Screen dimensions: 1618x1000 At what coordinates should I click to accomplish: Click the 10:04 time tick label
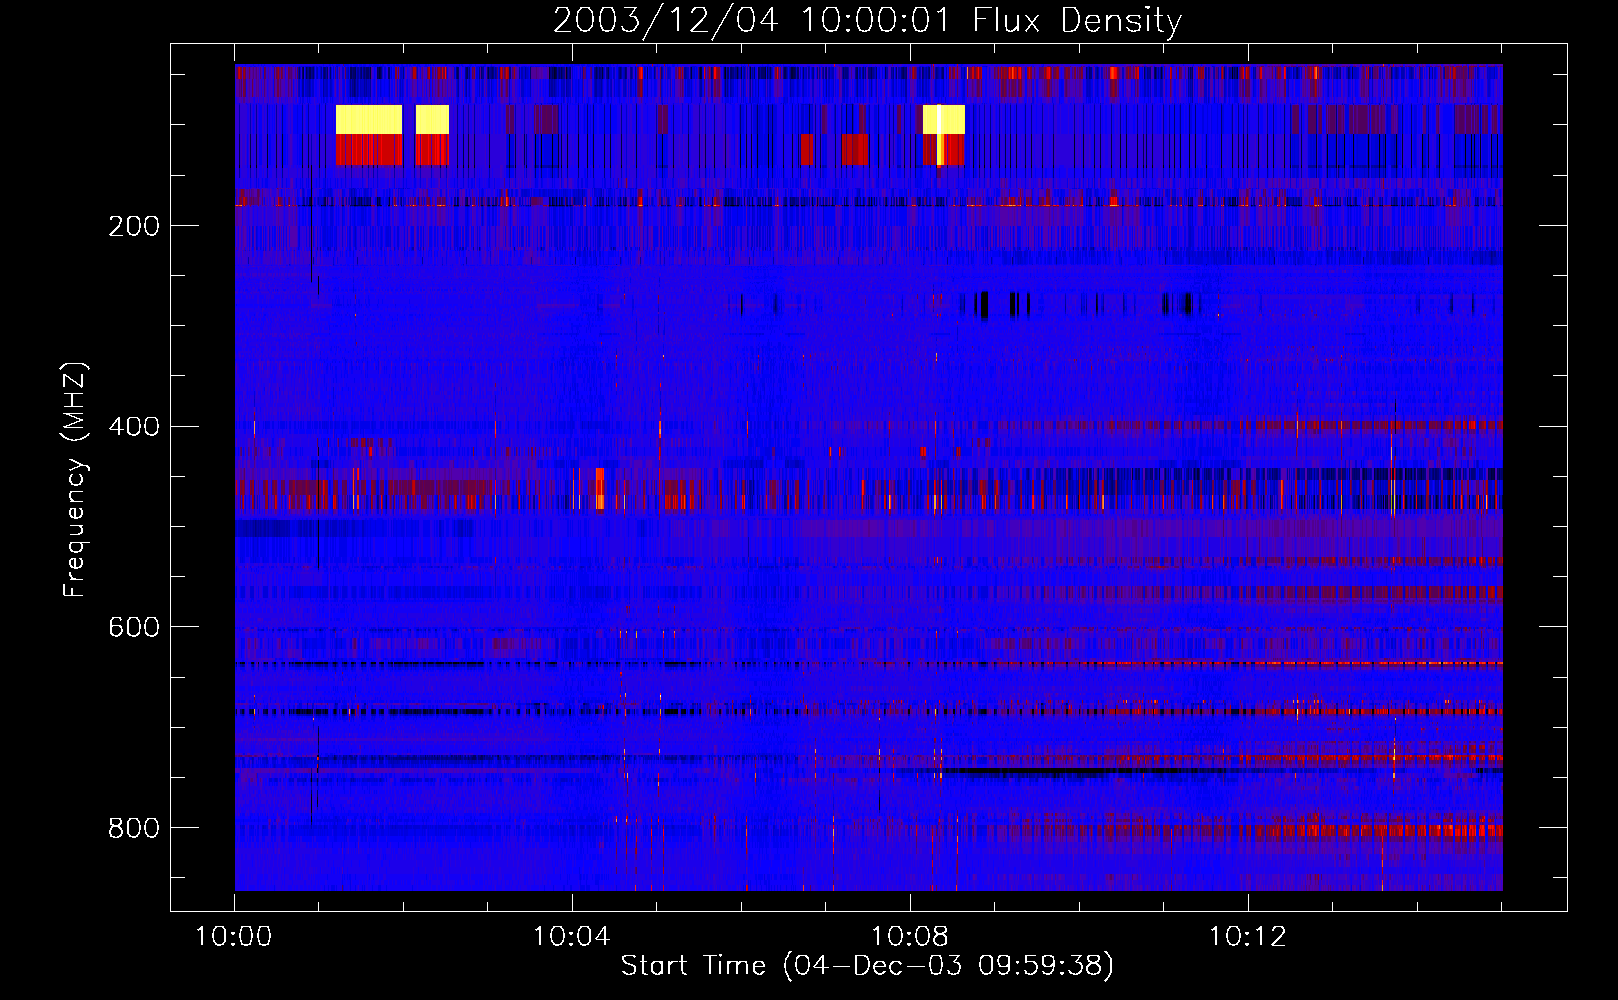(571, 937)
